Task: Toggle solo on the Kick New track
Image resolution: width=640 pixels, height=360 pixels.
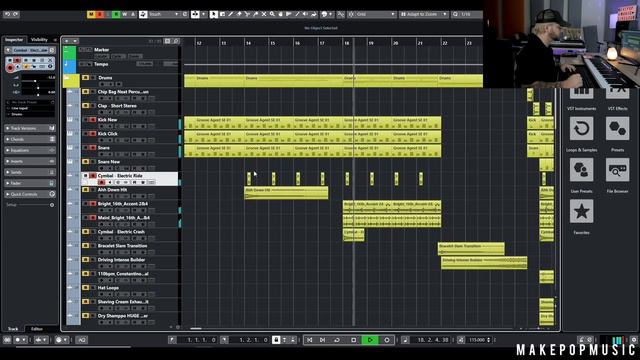Action: coord(93,120)
